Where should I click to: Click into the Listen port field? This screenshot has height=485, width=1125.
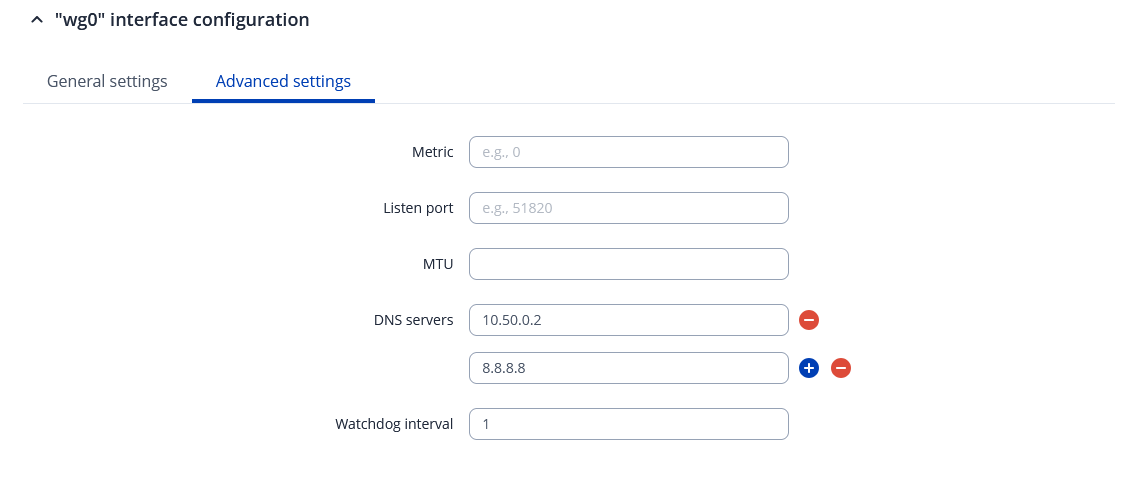(628, 208)
